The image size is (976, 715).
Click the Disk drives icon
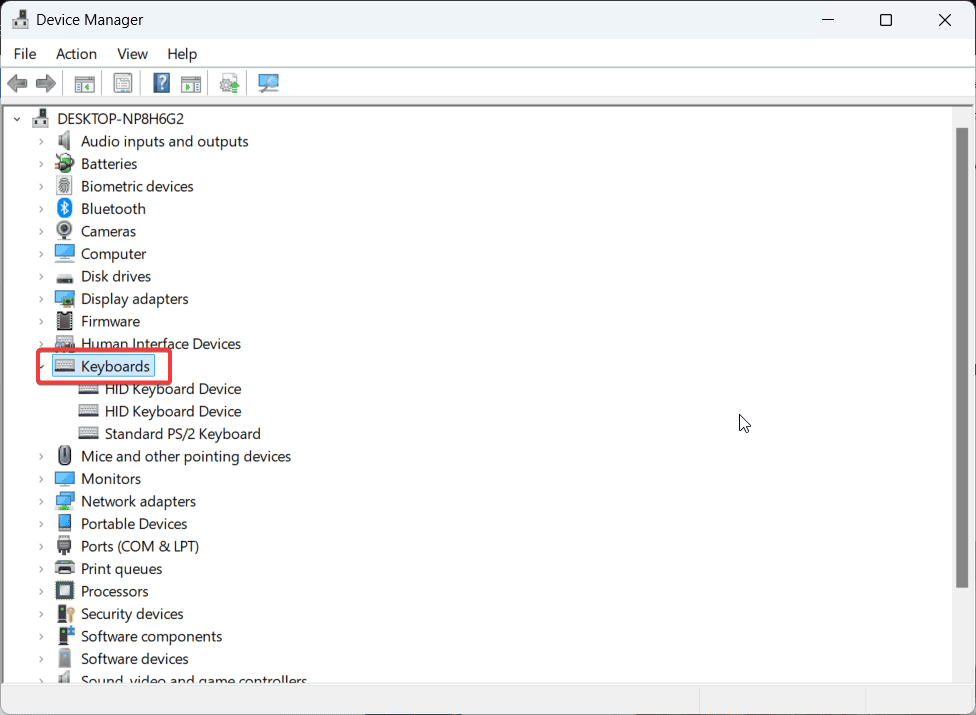64,278
